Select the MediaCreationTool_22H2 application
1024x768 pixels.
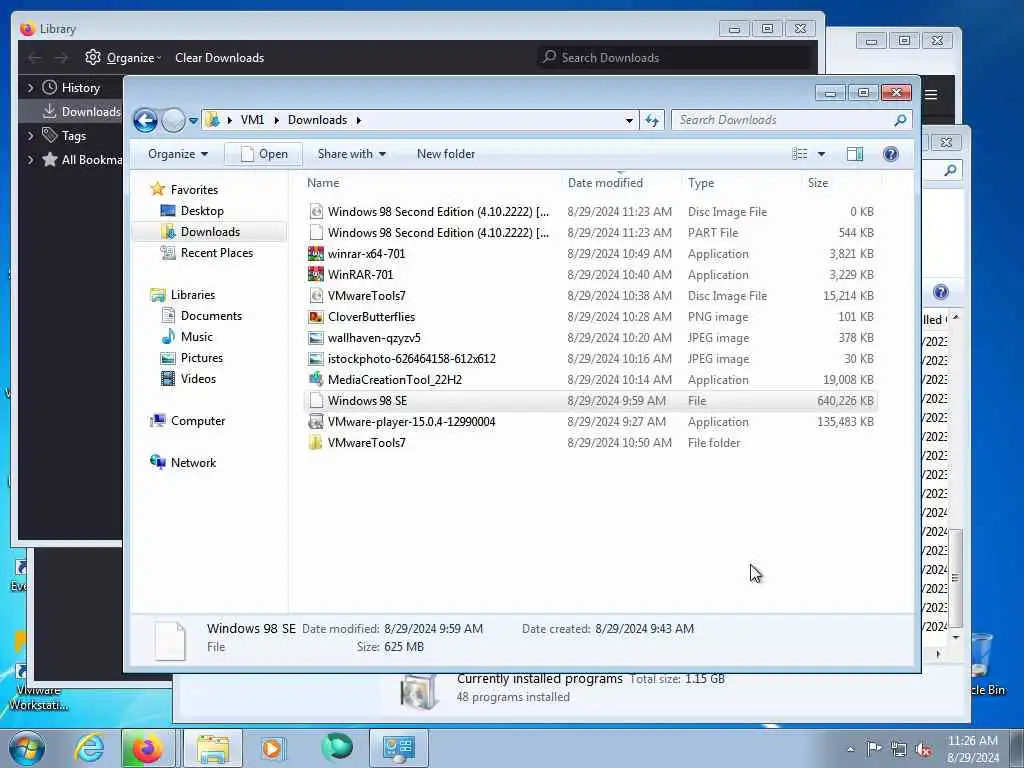pyautogui.click(x=590, y=379)
